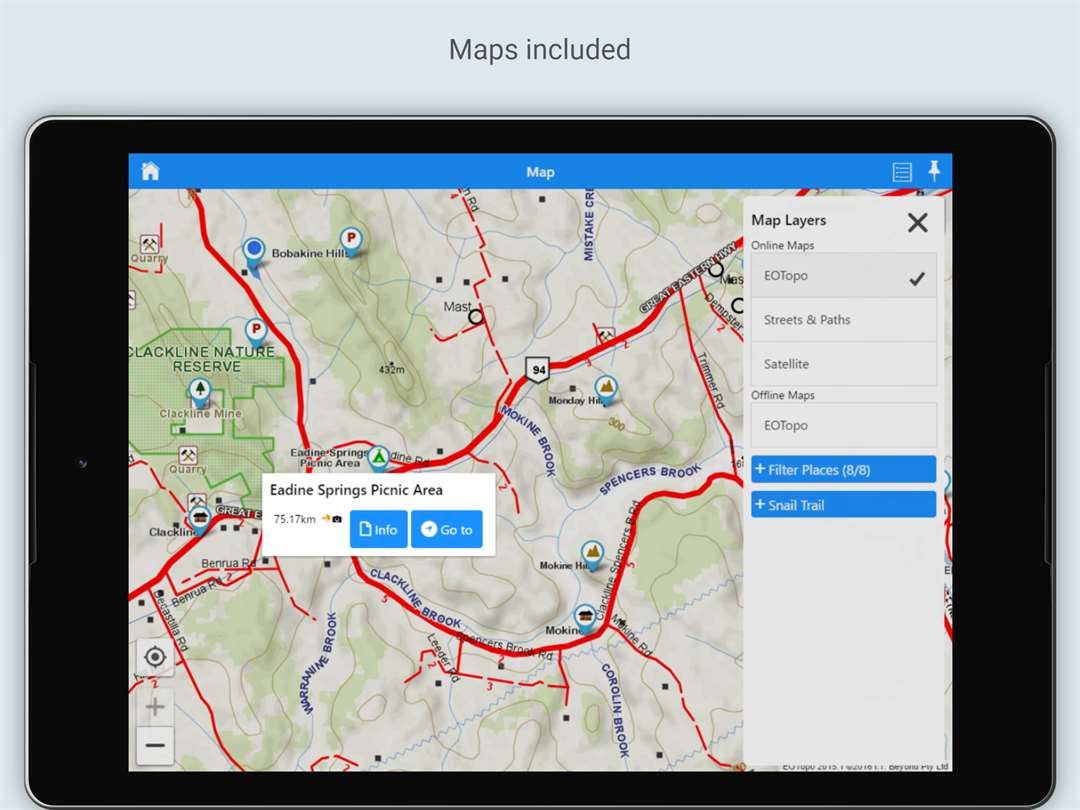Click the route 94 highway shield
The image size is (1080, 810).
tap(538, 370)
